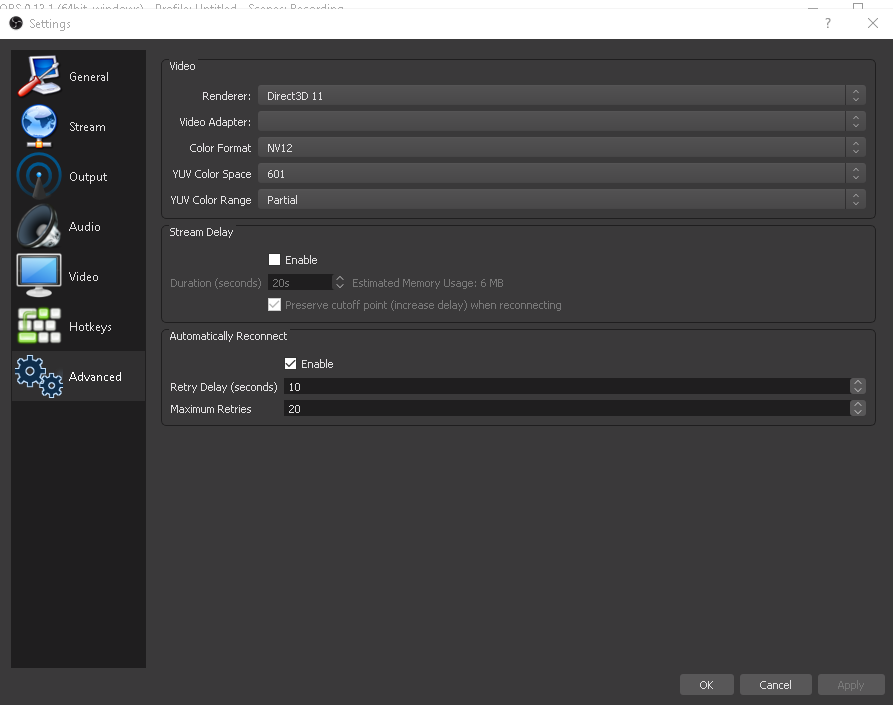The height and width of the screenshot is (705, 893).
Task: Click the Maximum Retries field
Action: click(567, 408)
